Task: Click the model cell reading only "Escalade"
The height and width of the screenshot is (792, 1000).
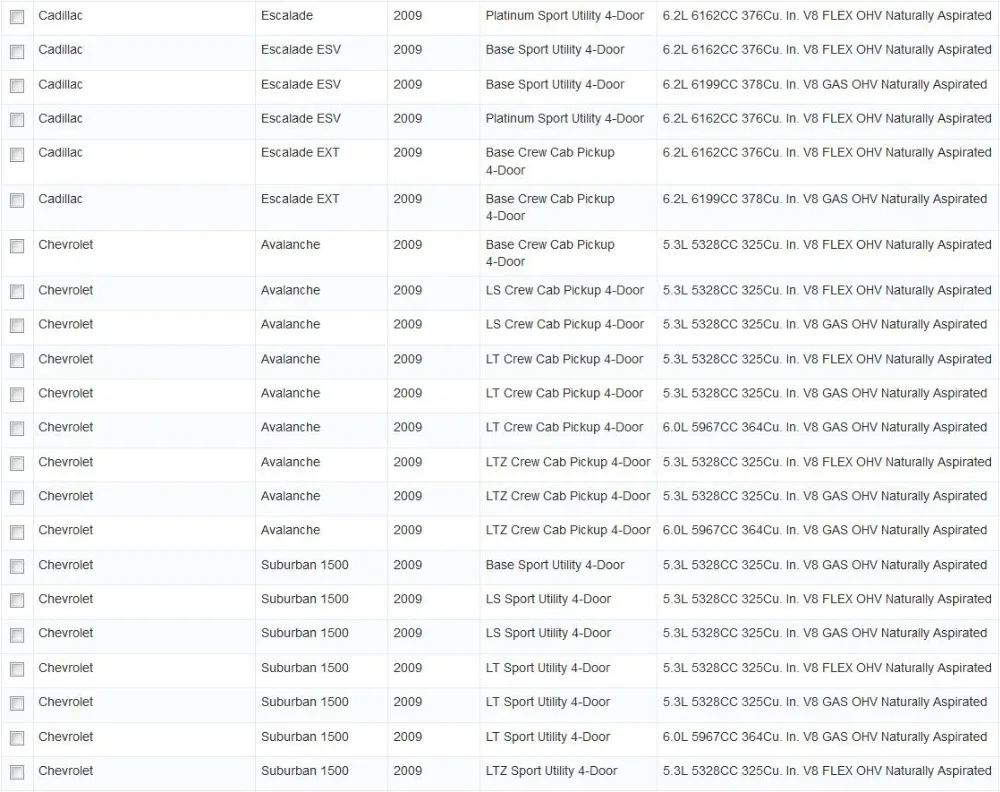Action: point(287,15)
